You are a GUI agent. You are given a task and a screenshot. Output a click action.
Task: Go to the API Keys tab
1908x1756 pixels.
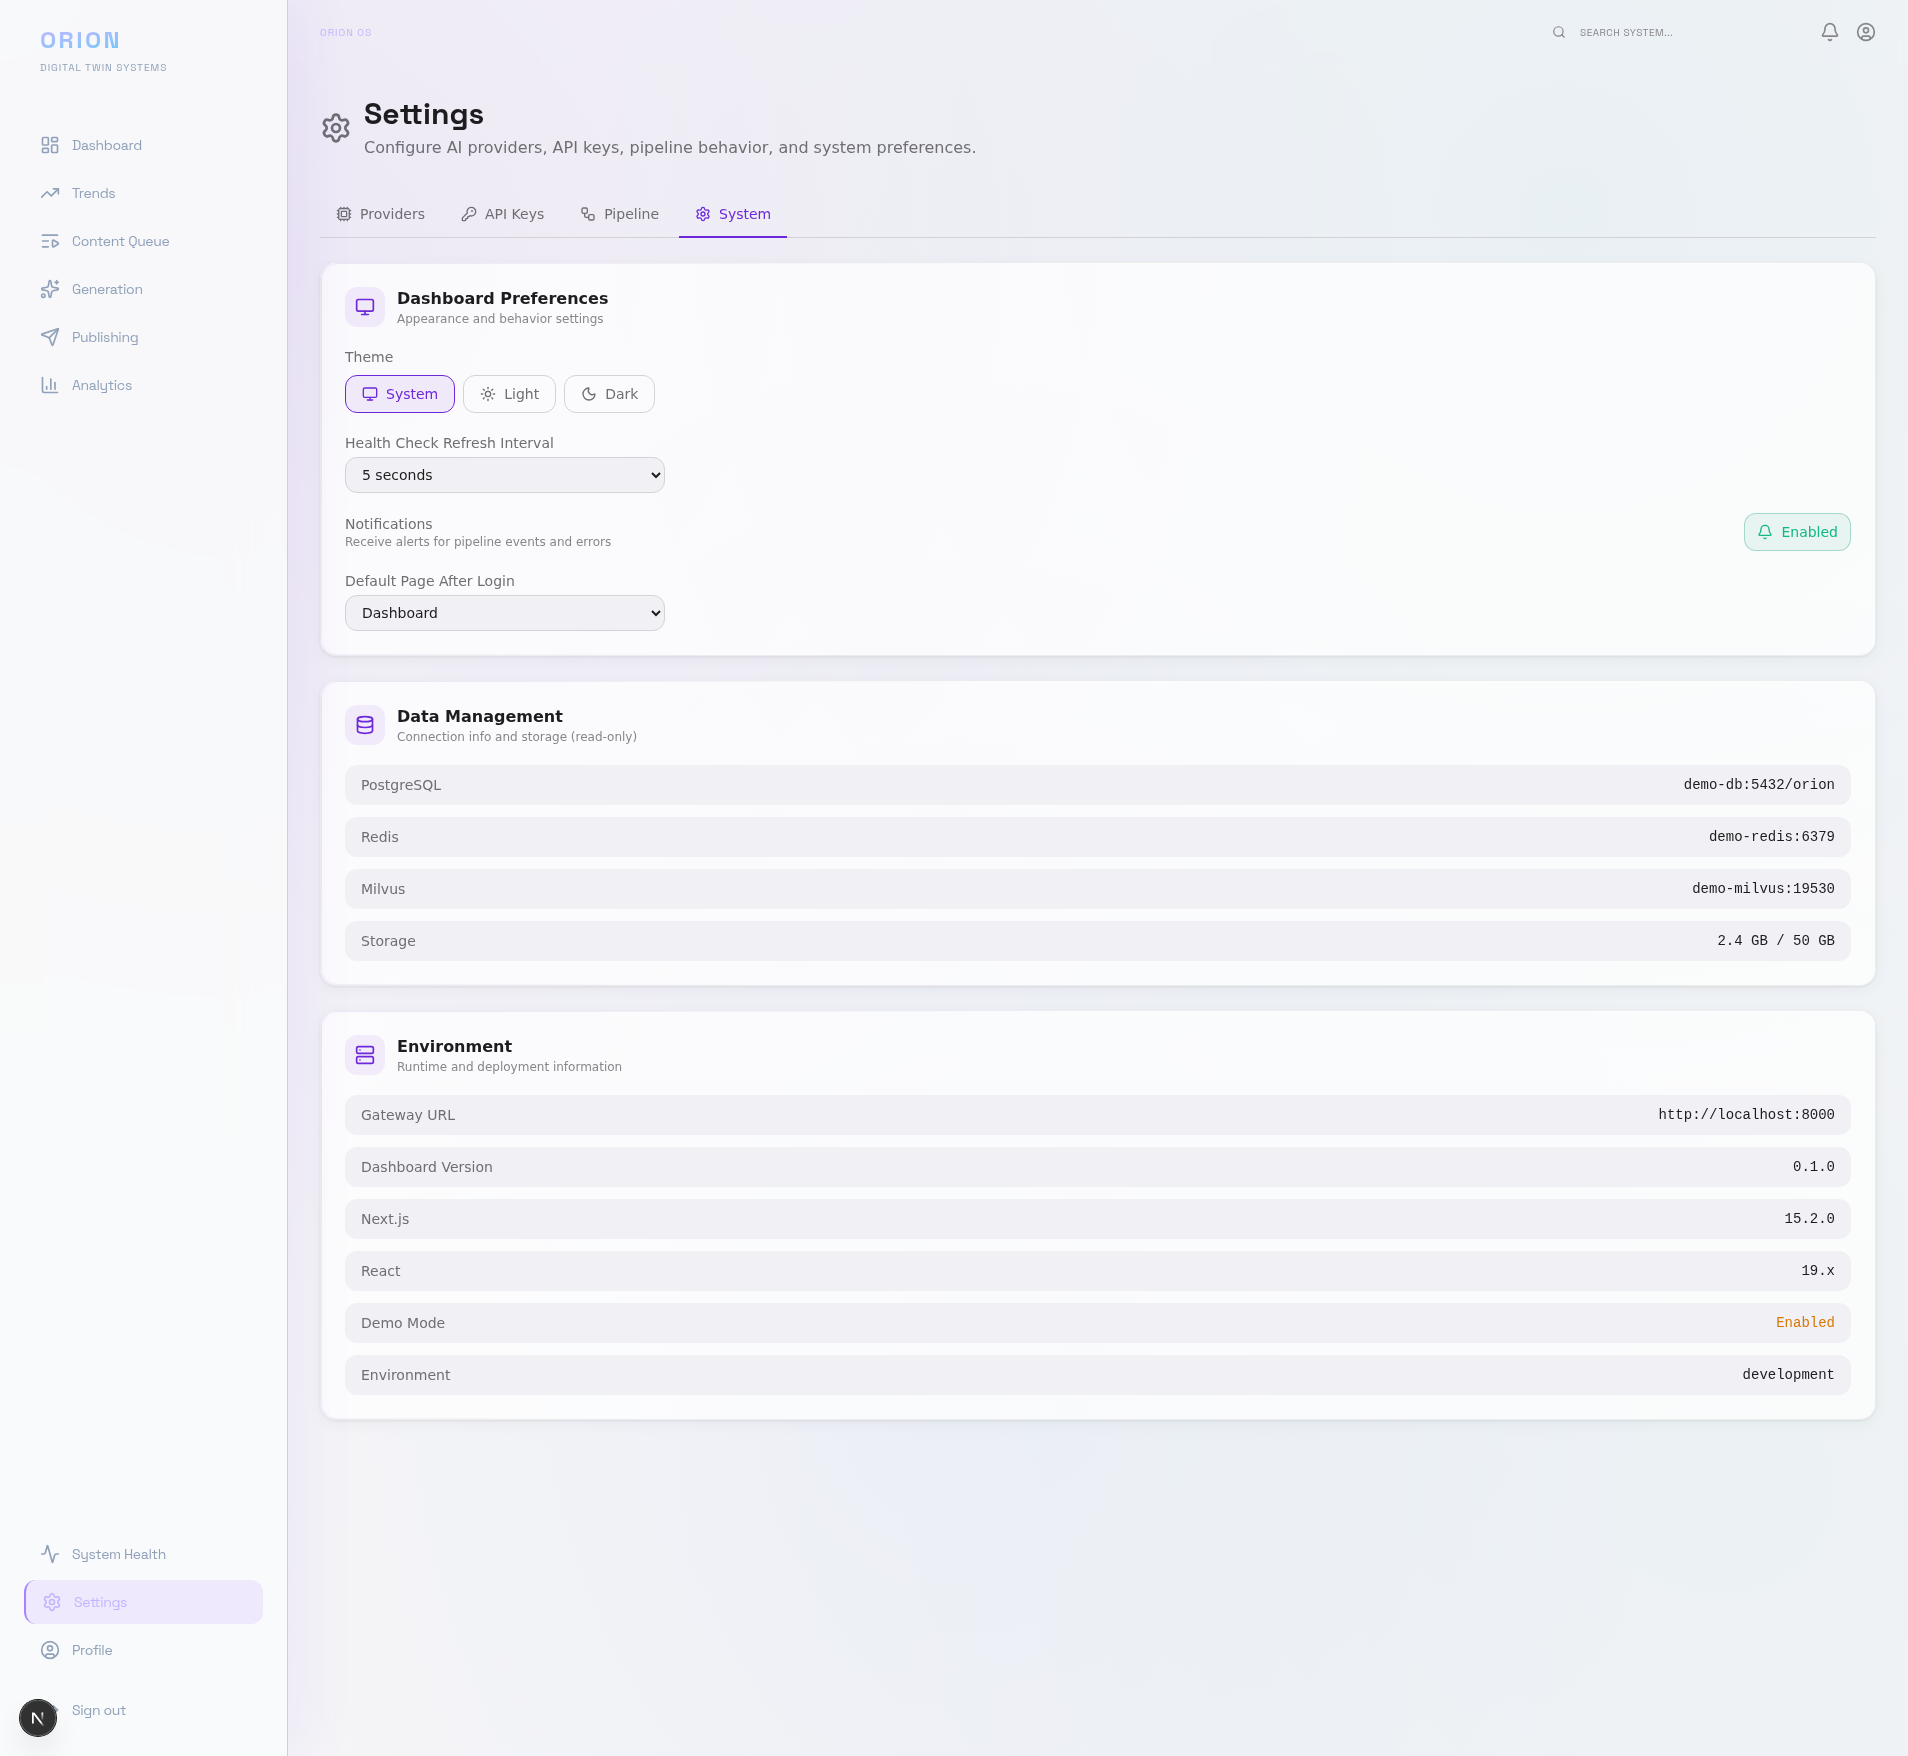(x=503, y=214)
